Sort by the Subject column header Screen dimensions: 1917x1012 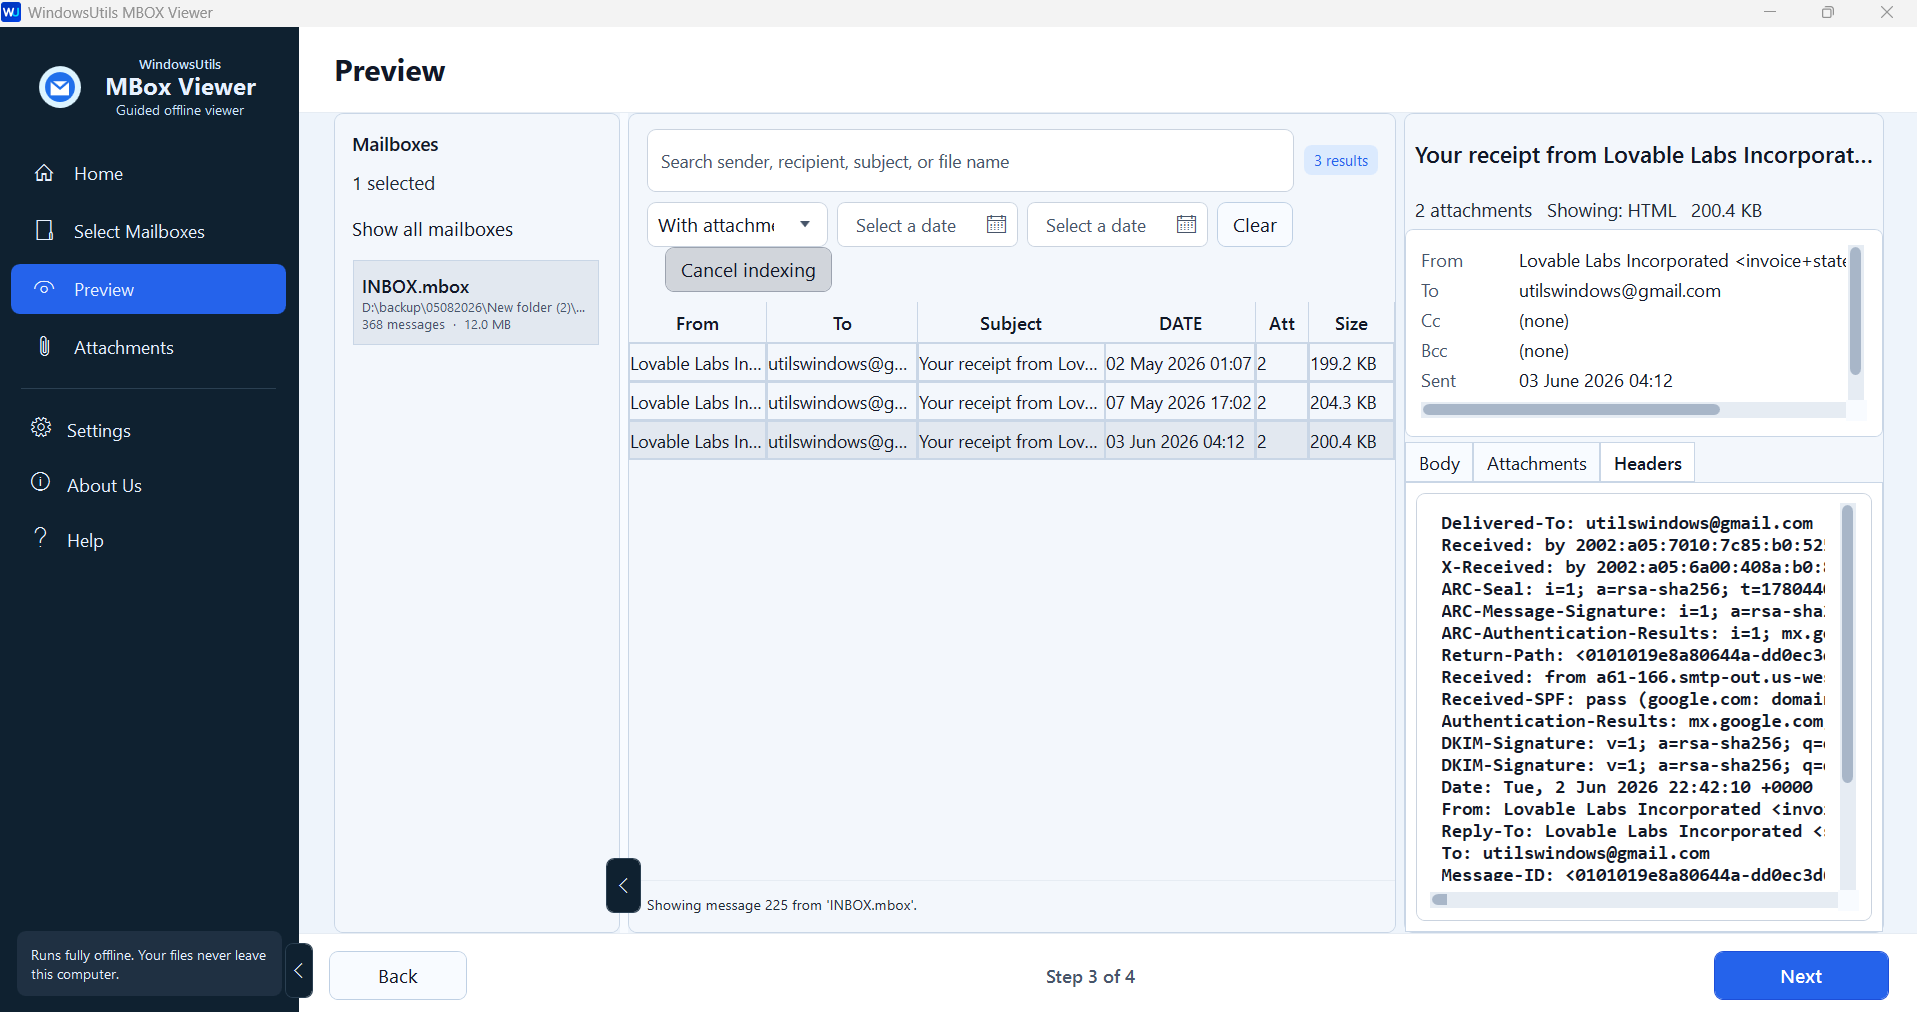(1010, 323)
